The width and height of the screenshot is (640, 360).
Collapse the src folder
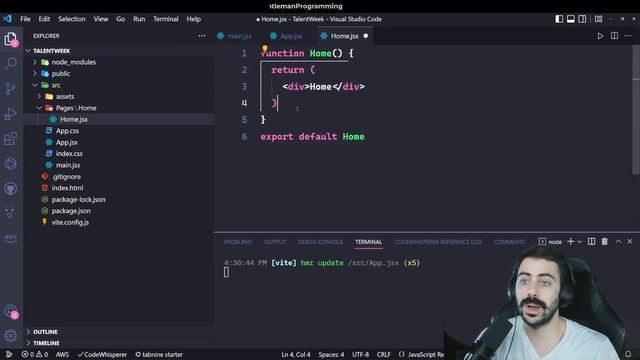(x=35, y=85)
